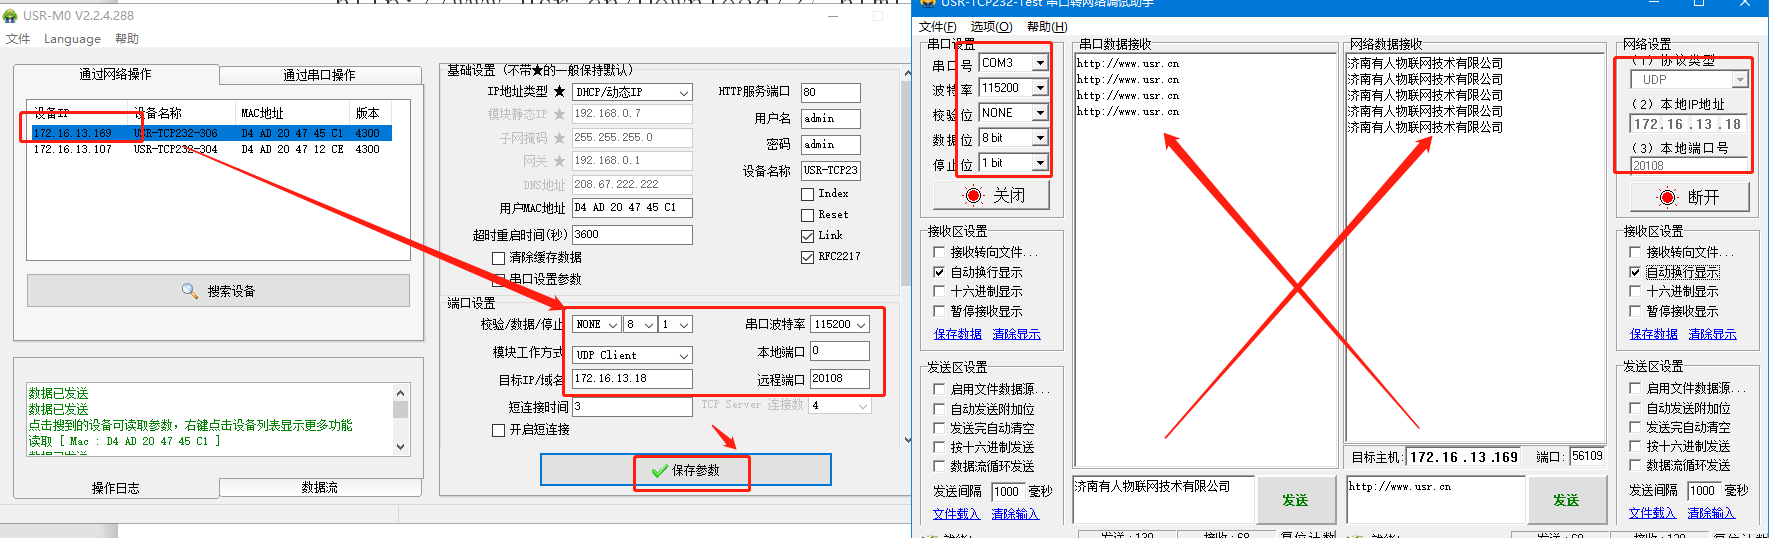Open the Language menu
Viewport: 1769px width, 538px height.
pos(72,39)
